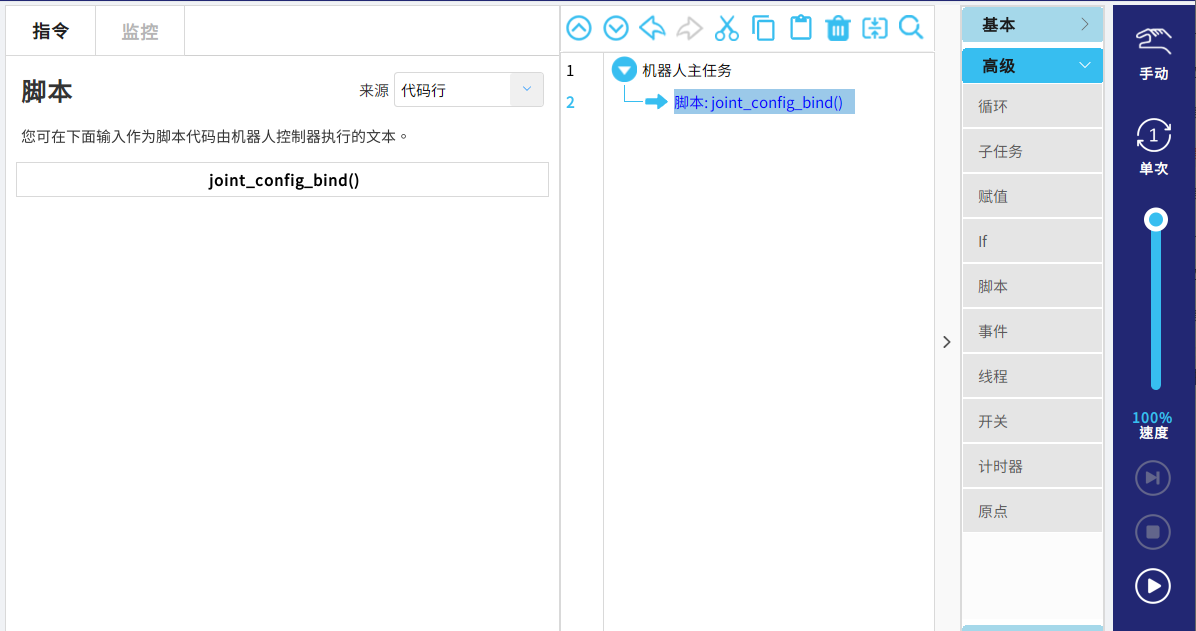Click the scissors cut icon
The image size is (1196, 631).
point(727,28)
